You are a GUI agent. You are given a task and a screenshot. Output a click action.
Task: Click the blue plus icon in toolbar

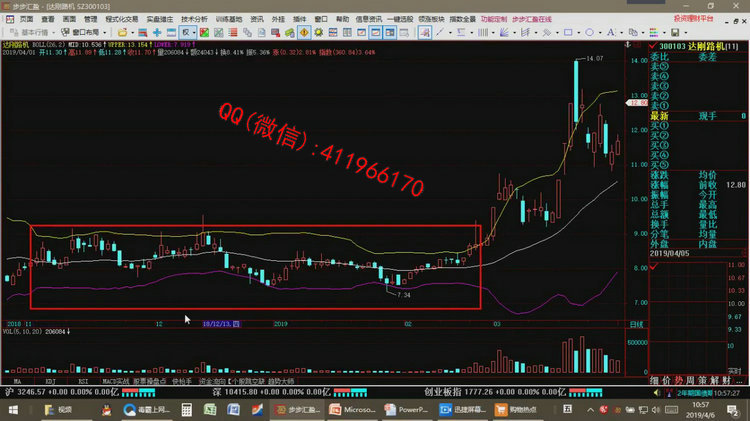(x=157, y=31)
